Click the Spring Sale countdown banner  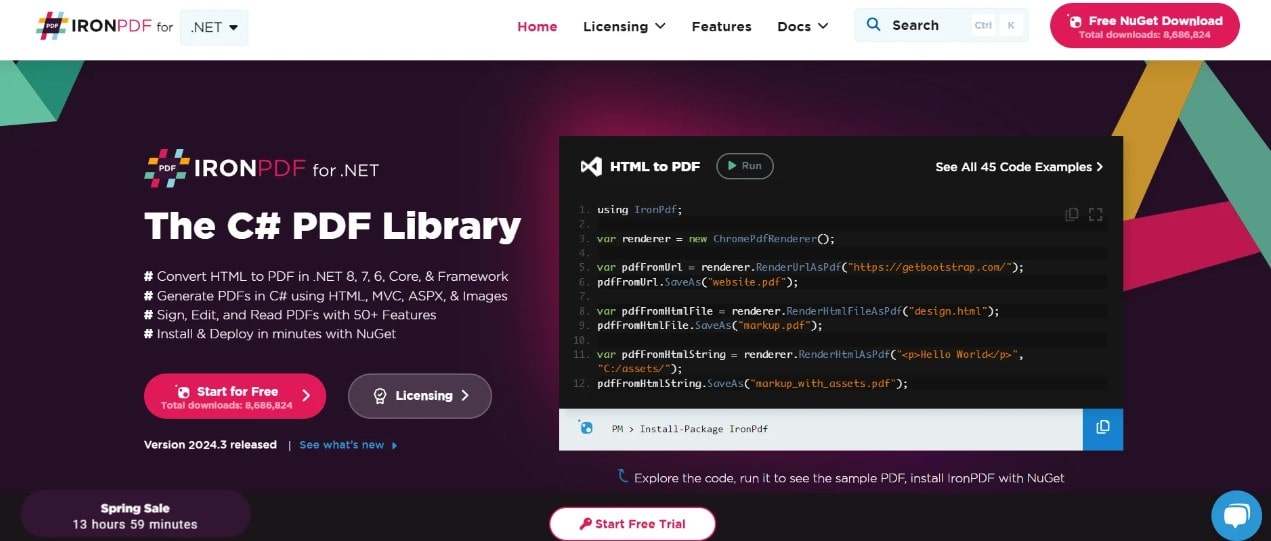(x=135, y=516)
